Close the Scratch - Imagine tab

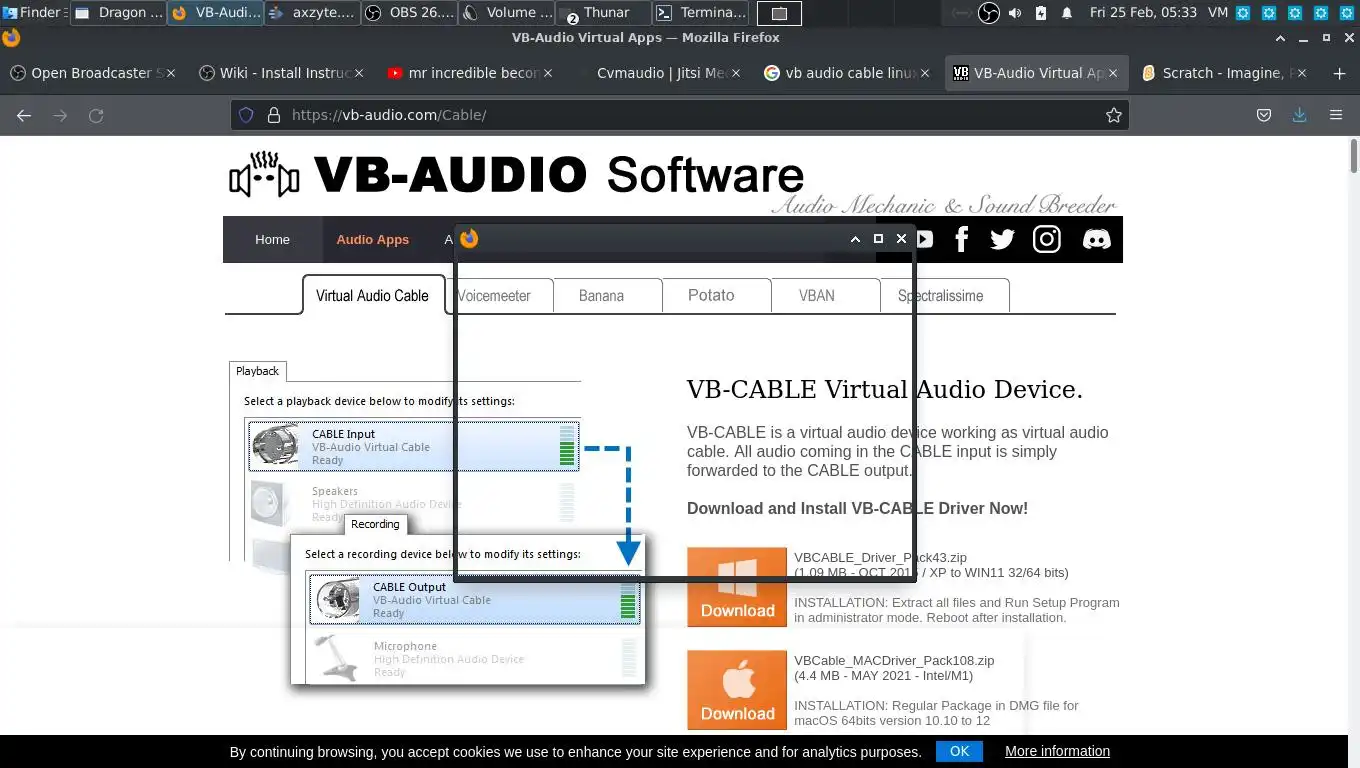(1304, 73)
